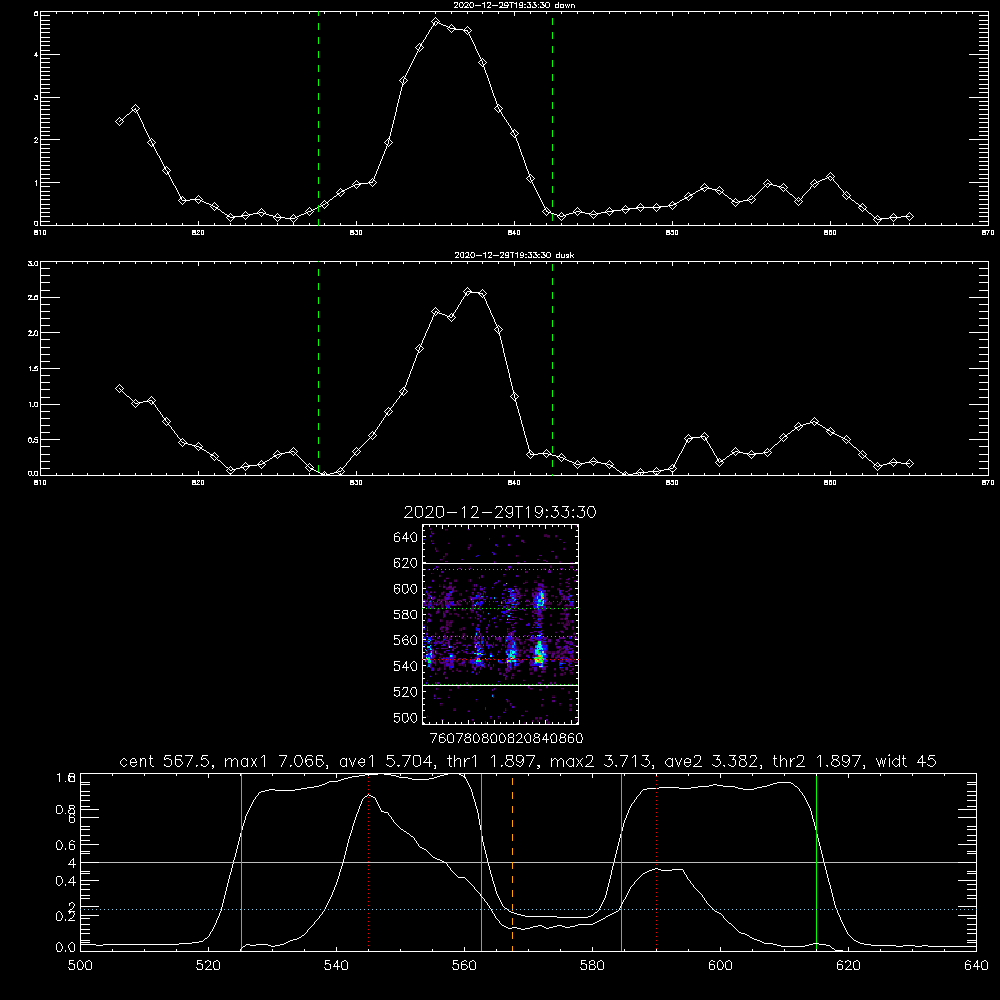Viewport: 1000px width, 1000px height.
Task: Click x-axis label 560 of bottom plot
Action: click(464, 966)
